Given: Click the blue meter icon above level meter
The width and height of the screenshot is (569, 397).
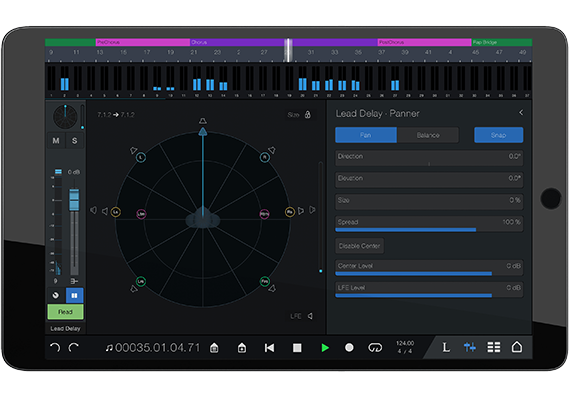Looking at the screenshot, I should tap(58, 171).
